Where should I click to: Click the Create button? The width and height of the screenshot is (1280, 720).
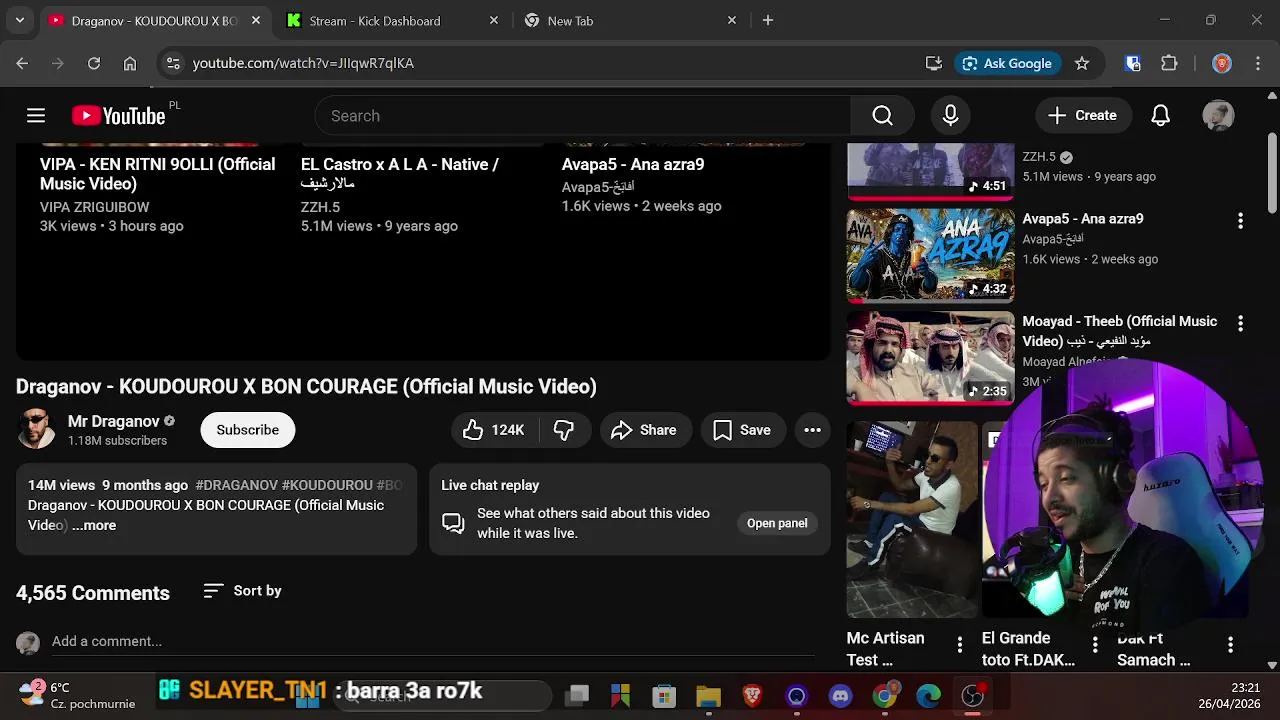coord(1082,116)
